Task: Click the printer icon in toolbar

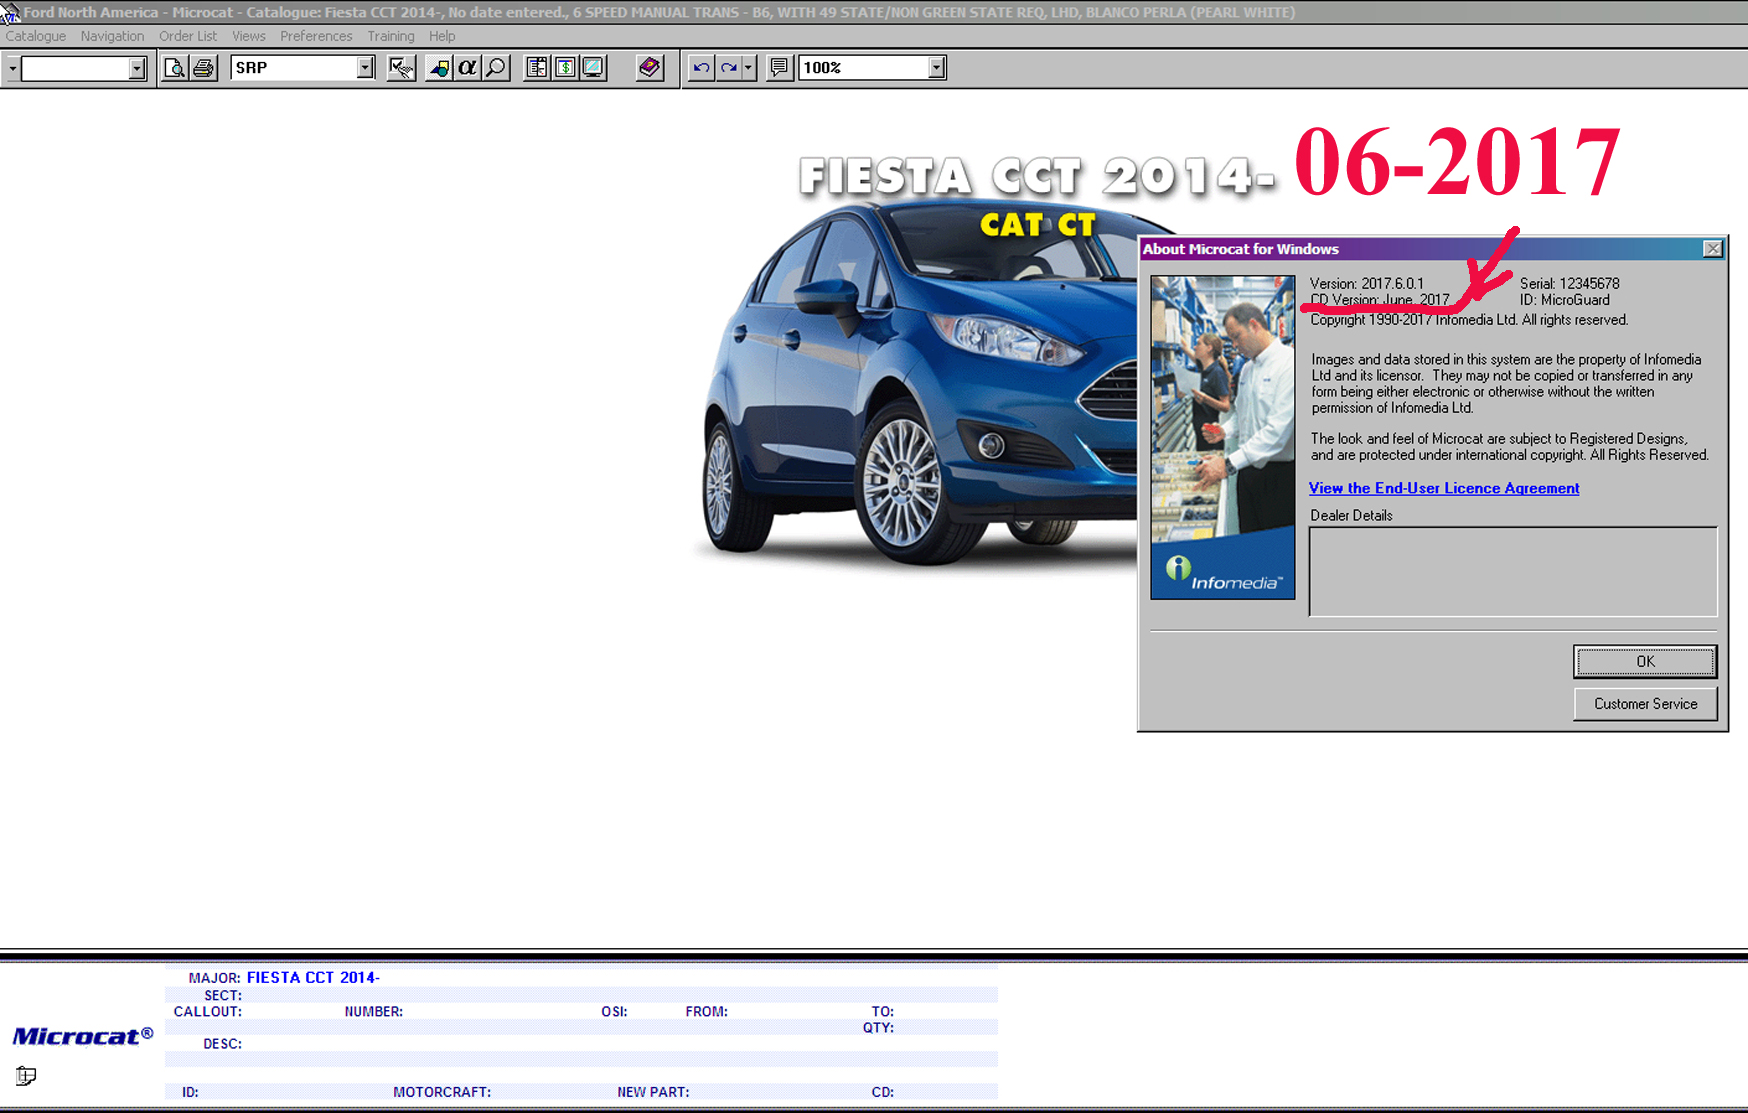Action: tap(204, 68)
